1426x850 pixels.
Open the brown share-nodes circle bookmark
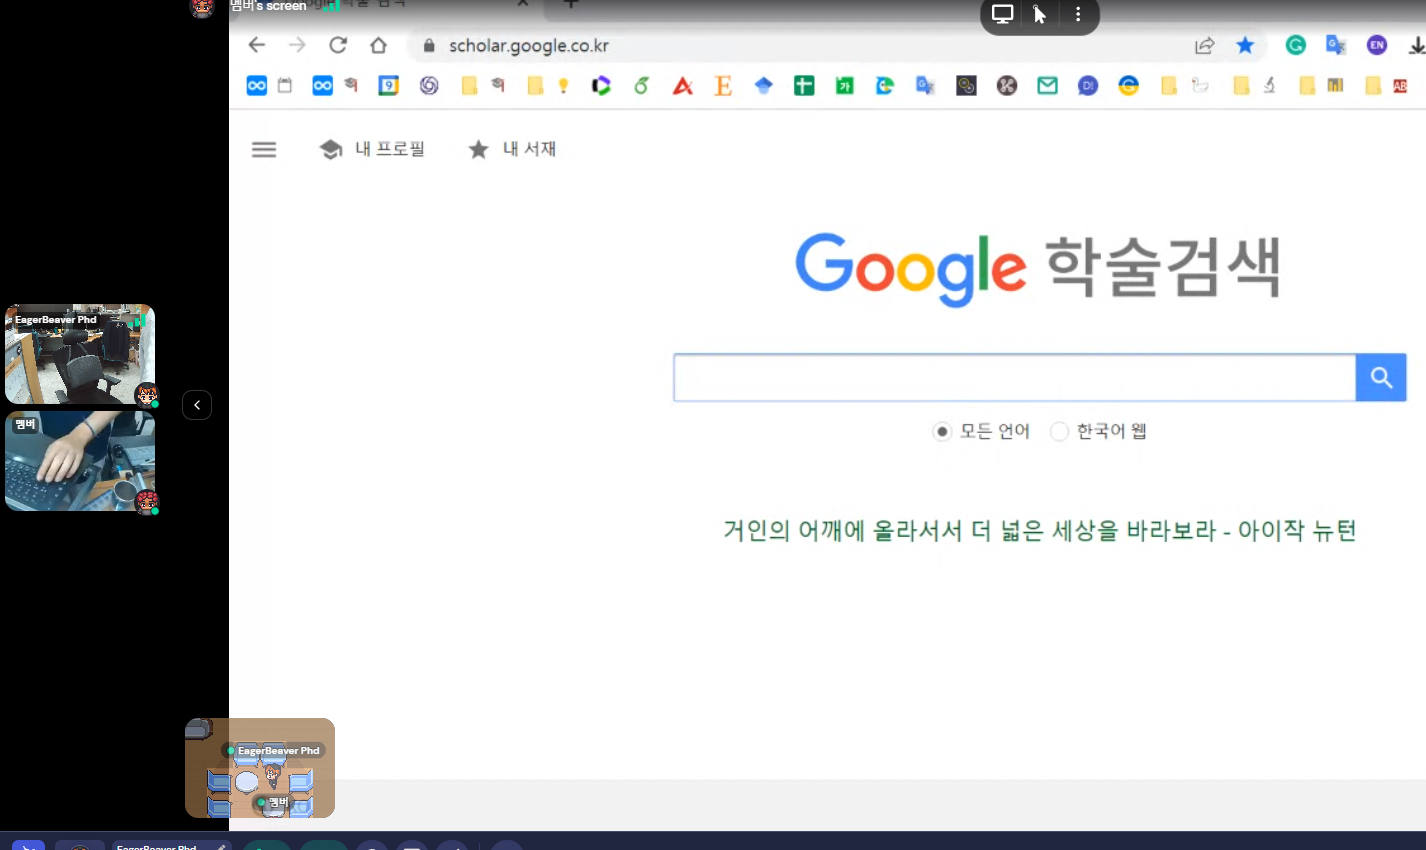[1007, 86]
